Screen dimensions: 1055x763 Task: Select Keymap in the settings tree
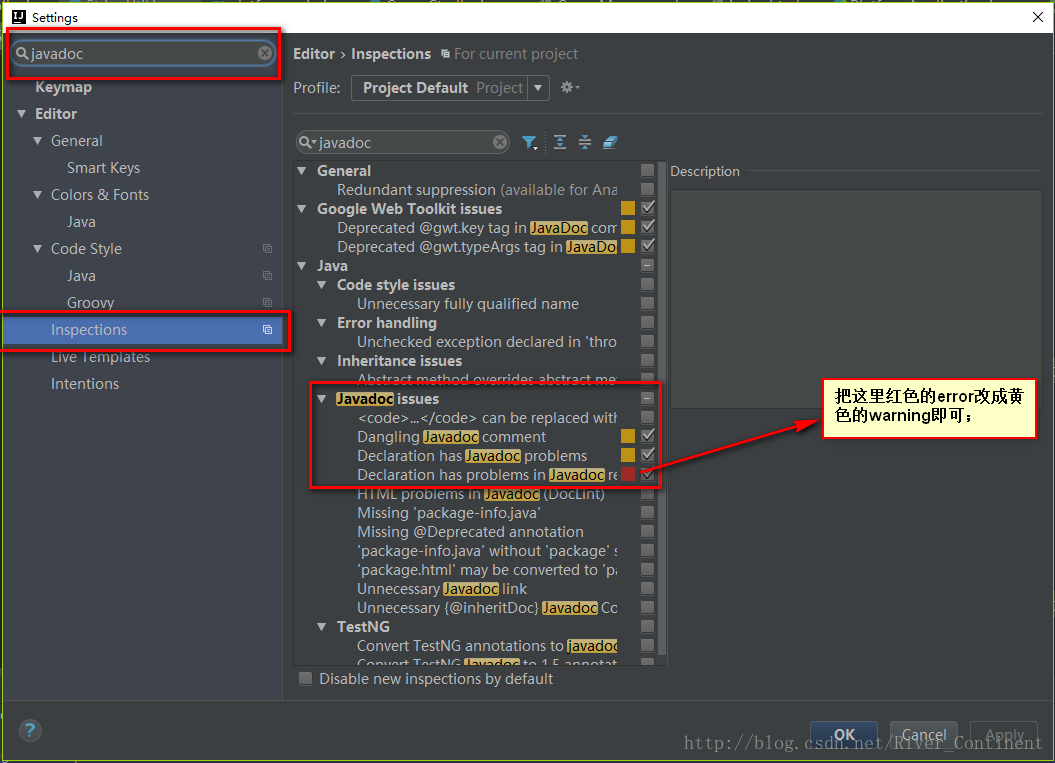point(63,87)
